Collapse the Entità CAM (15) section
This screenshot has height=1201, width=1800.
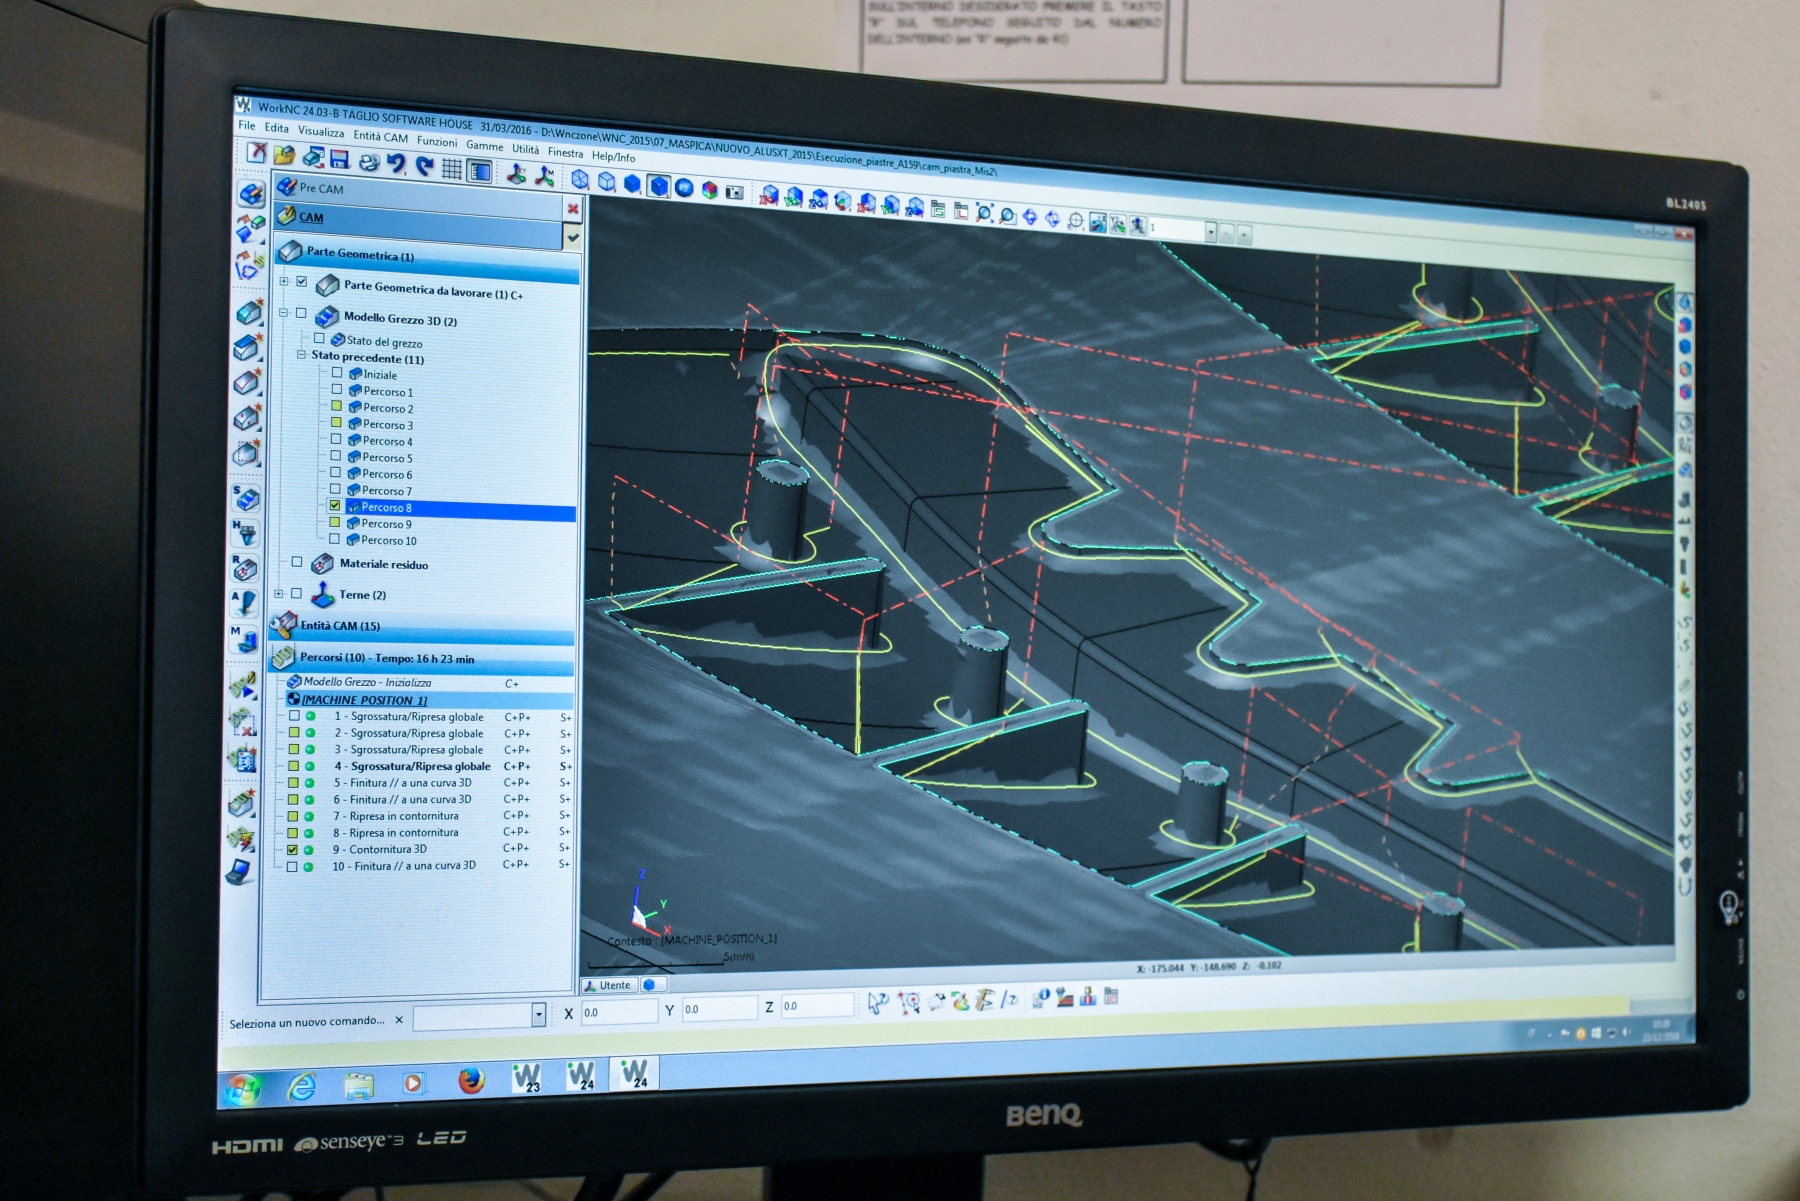coord(423,627)
